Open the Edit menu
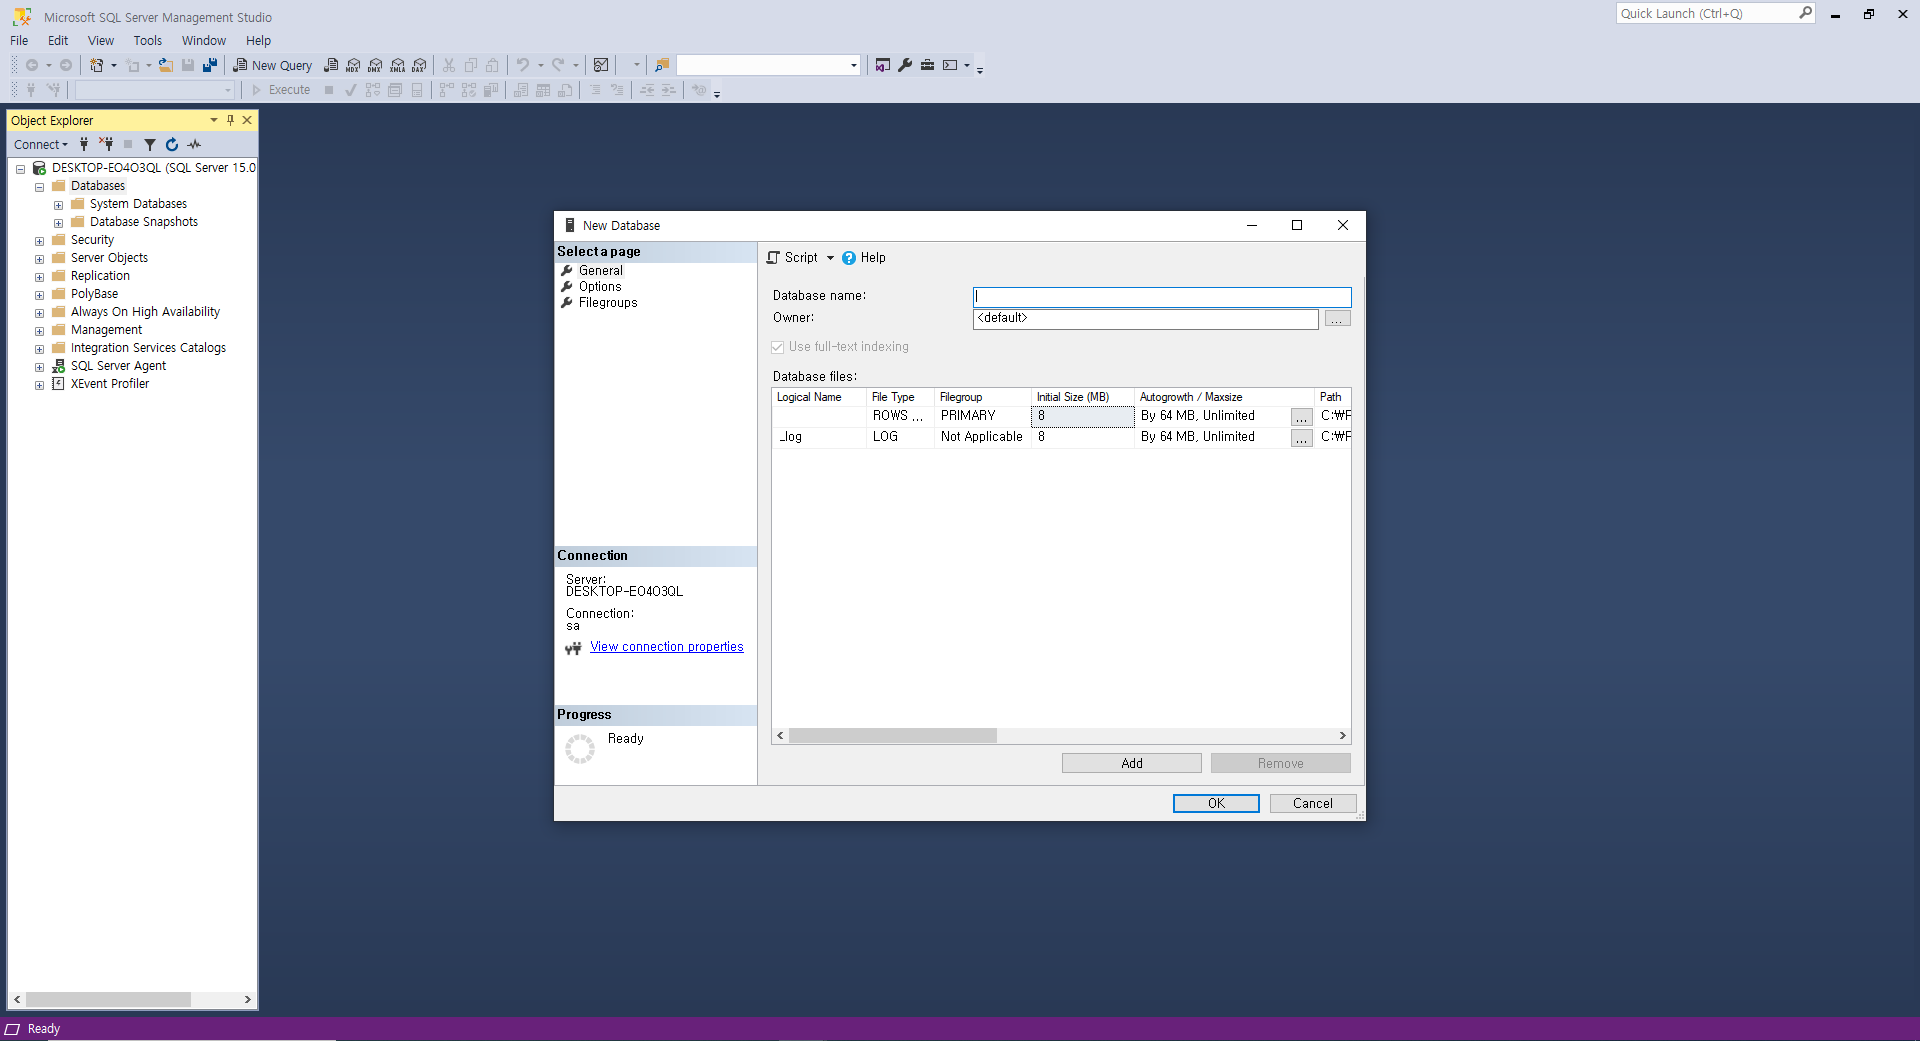This screenshot has height=1041, width=1920. click(x=58, y=41)
